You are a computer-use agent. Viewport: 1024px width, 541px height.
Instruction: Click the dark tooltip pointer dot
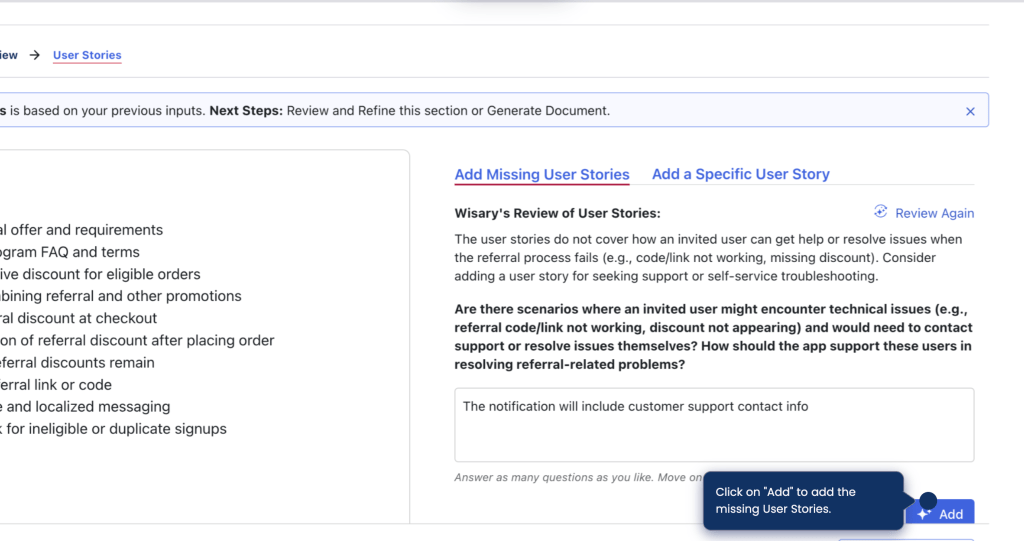tap(927, 500)
